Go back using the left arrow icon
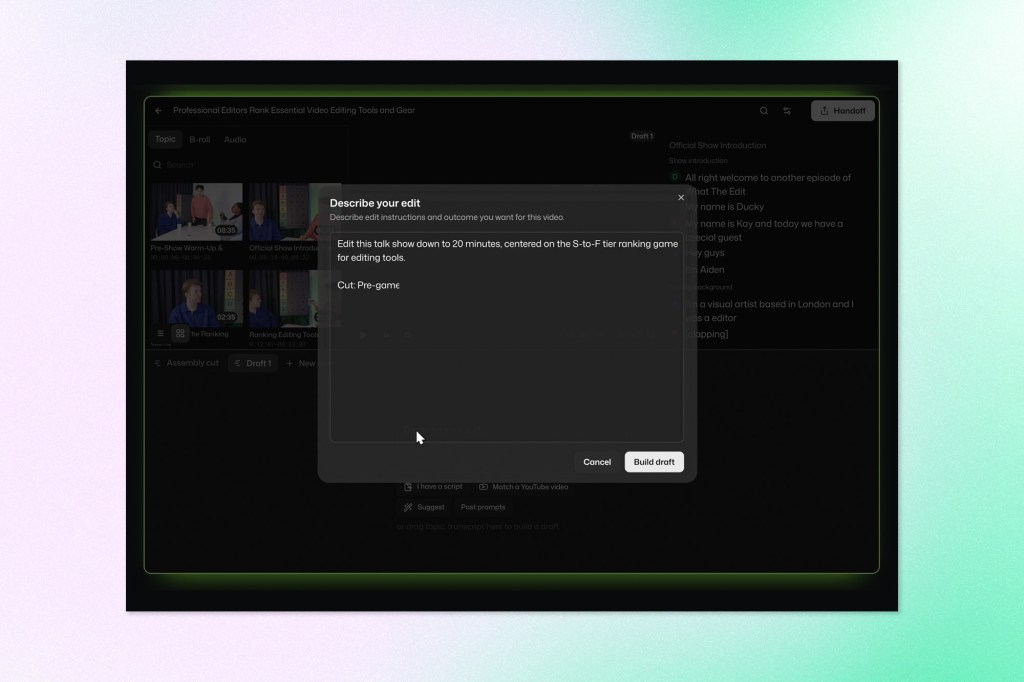The image size is (1024, 682). (x=159, y=110)
